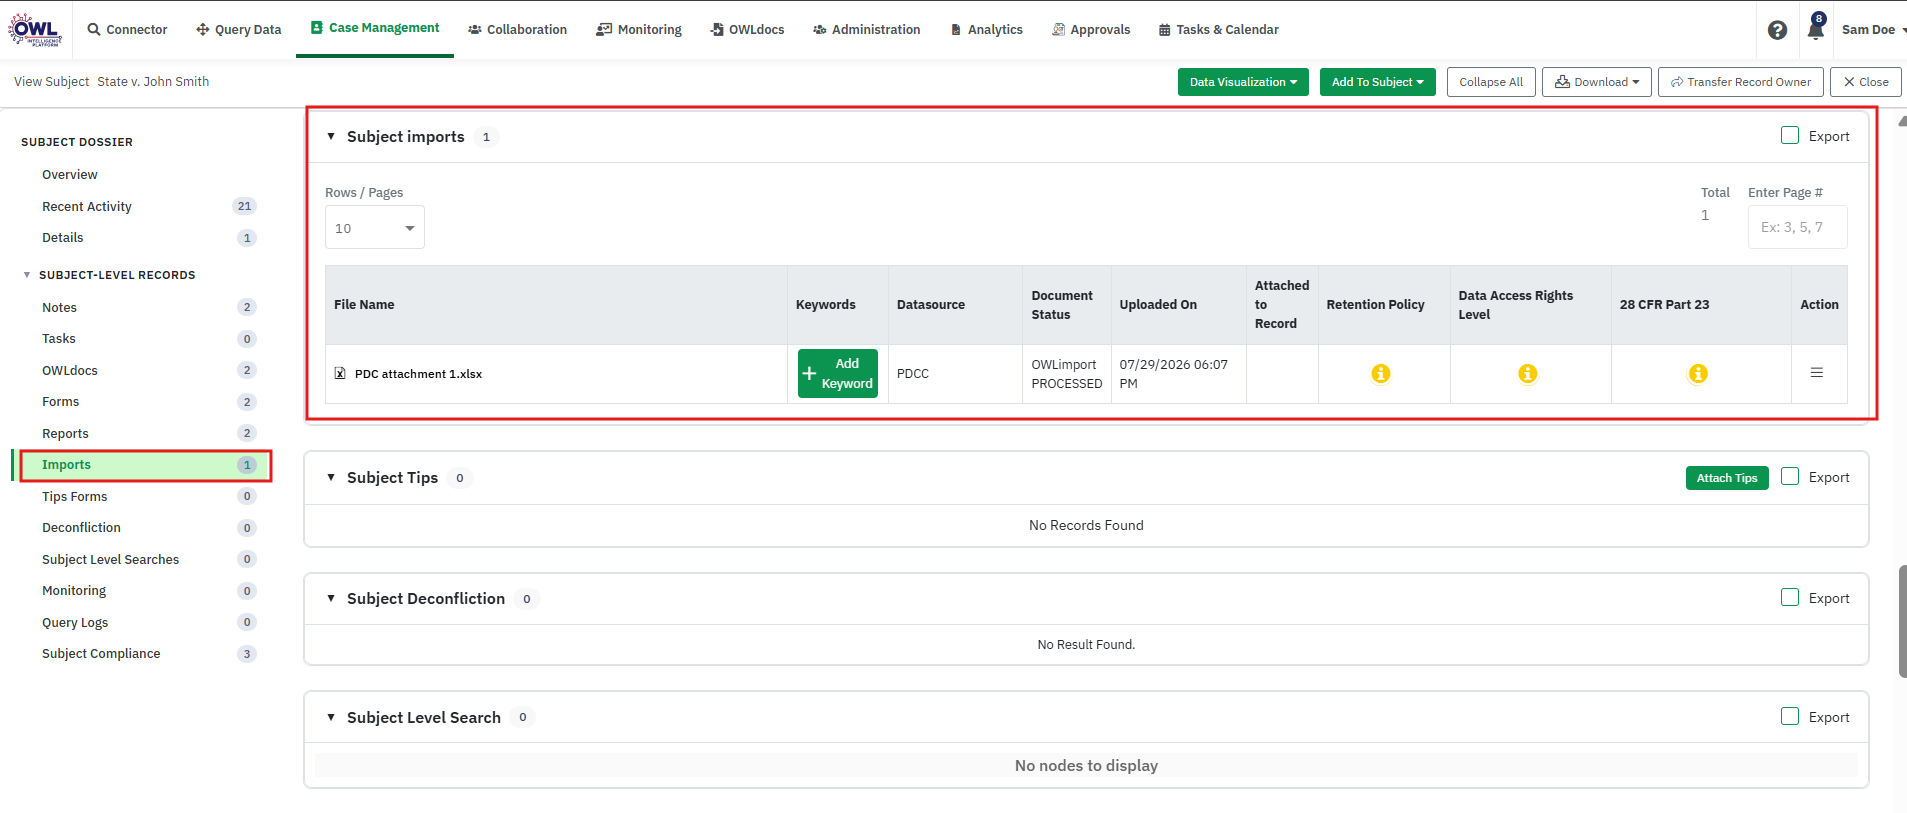Click the Retention Policy info icon
The image size is (1907, 813).
(x=1381, y=373)
